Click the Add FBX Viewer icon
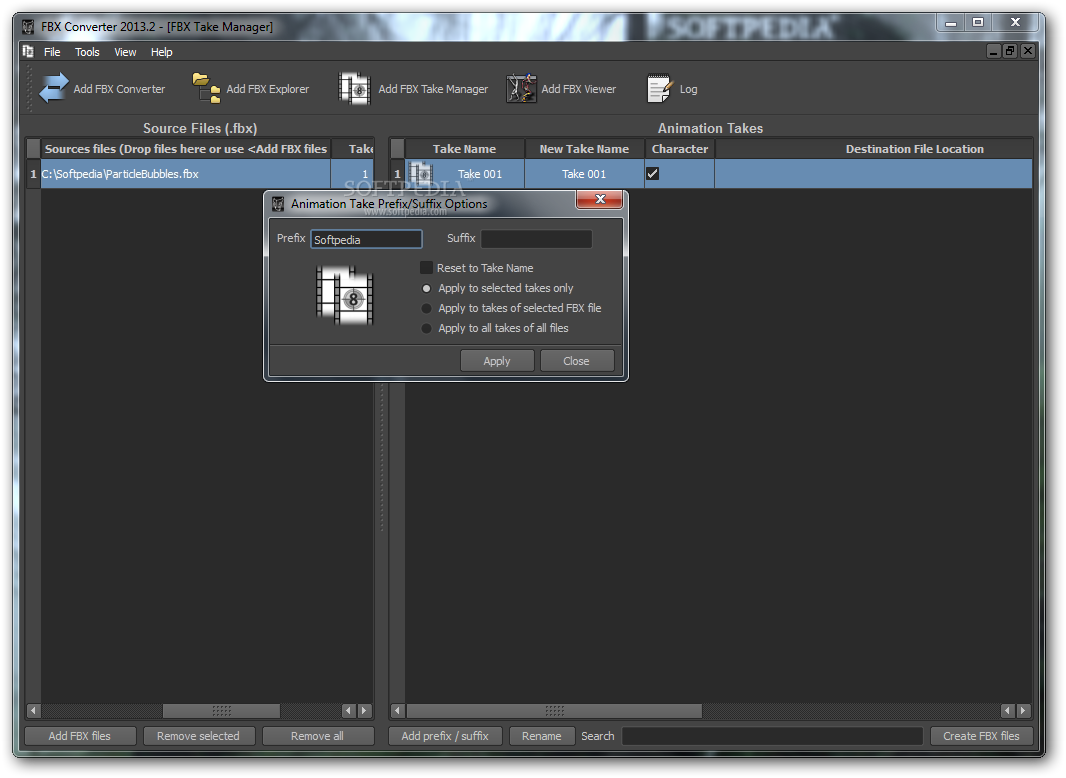Viewport: 1066px width, 778px height. tap(521, 88)
